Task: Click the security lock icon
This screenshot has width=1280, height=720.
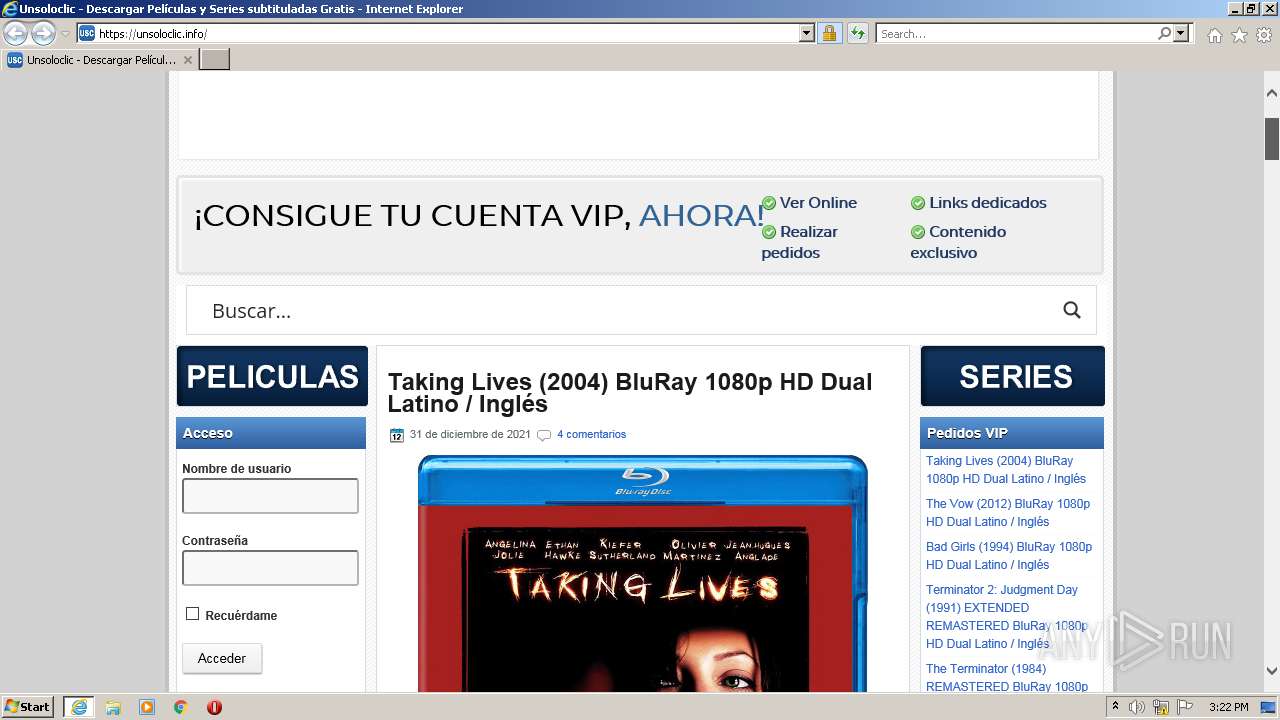Action: tap(829, 33)
